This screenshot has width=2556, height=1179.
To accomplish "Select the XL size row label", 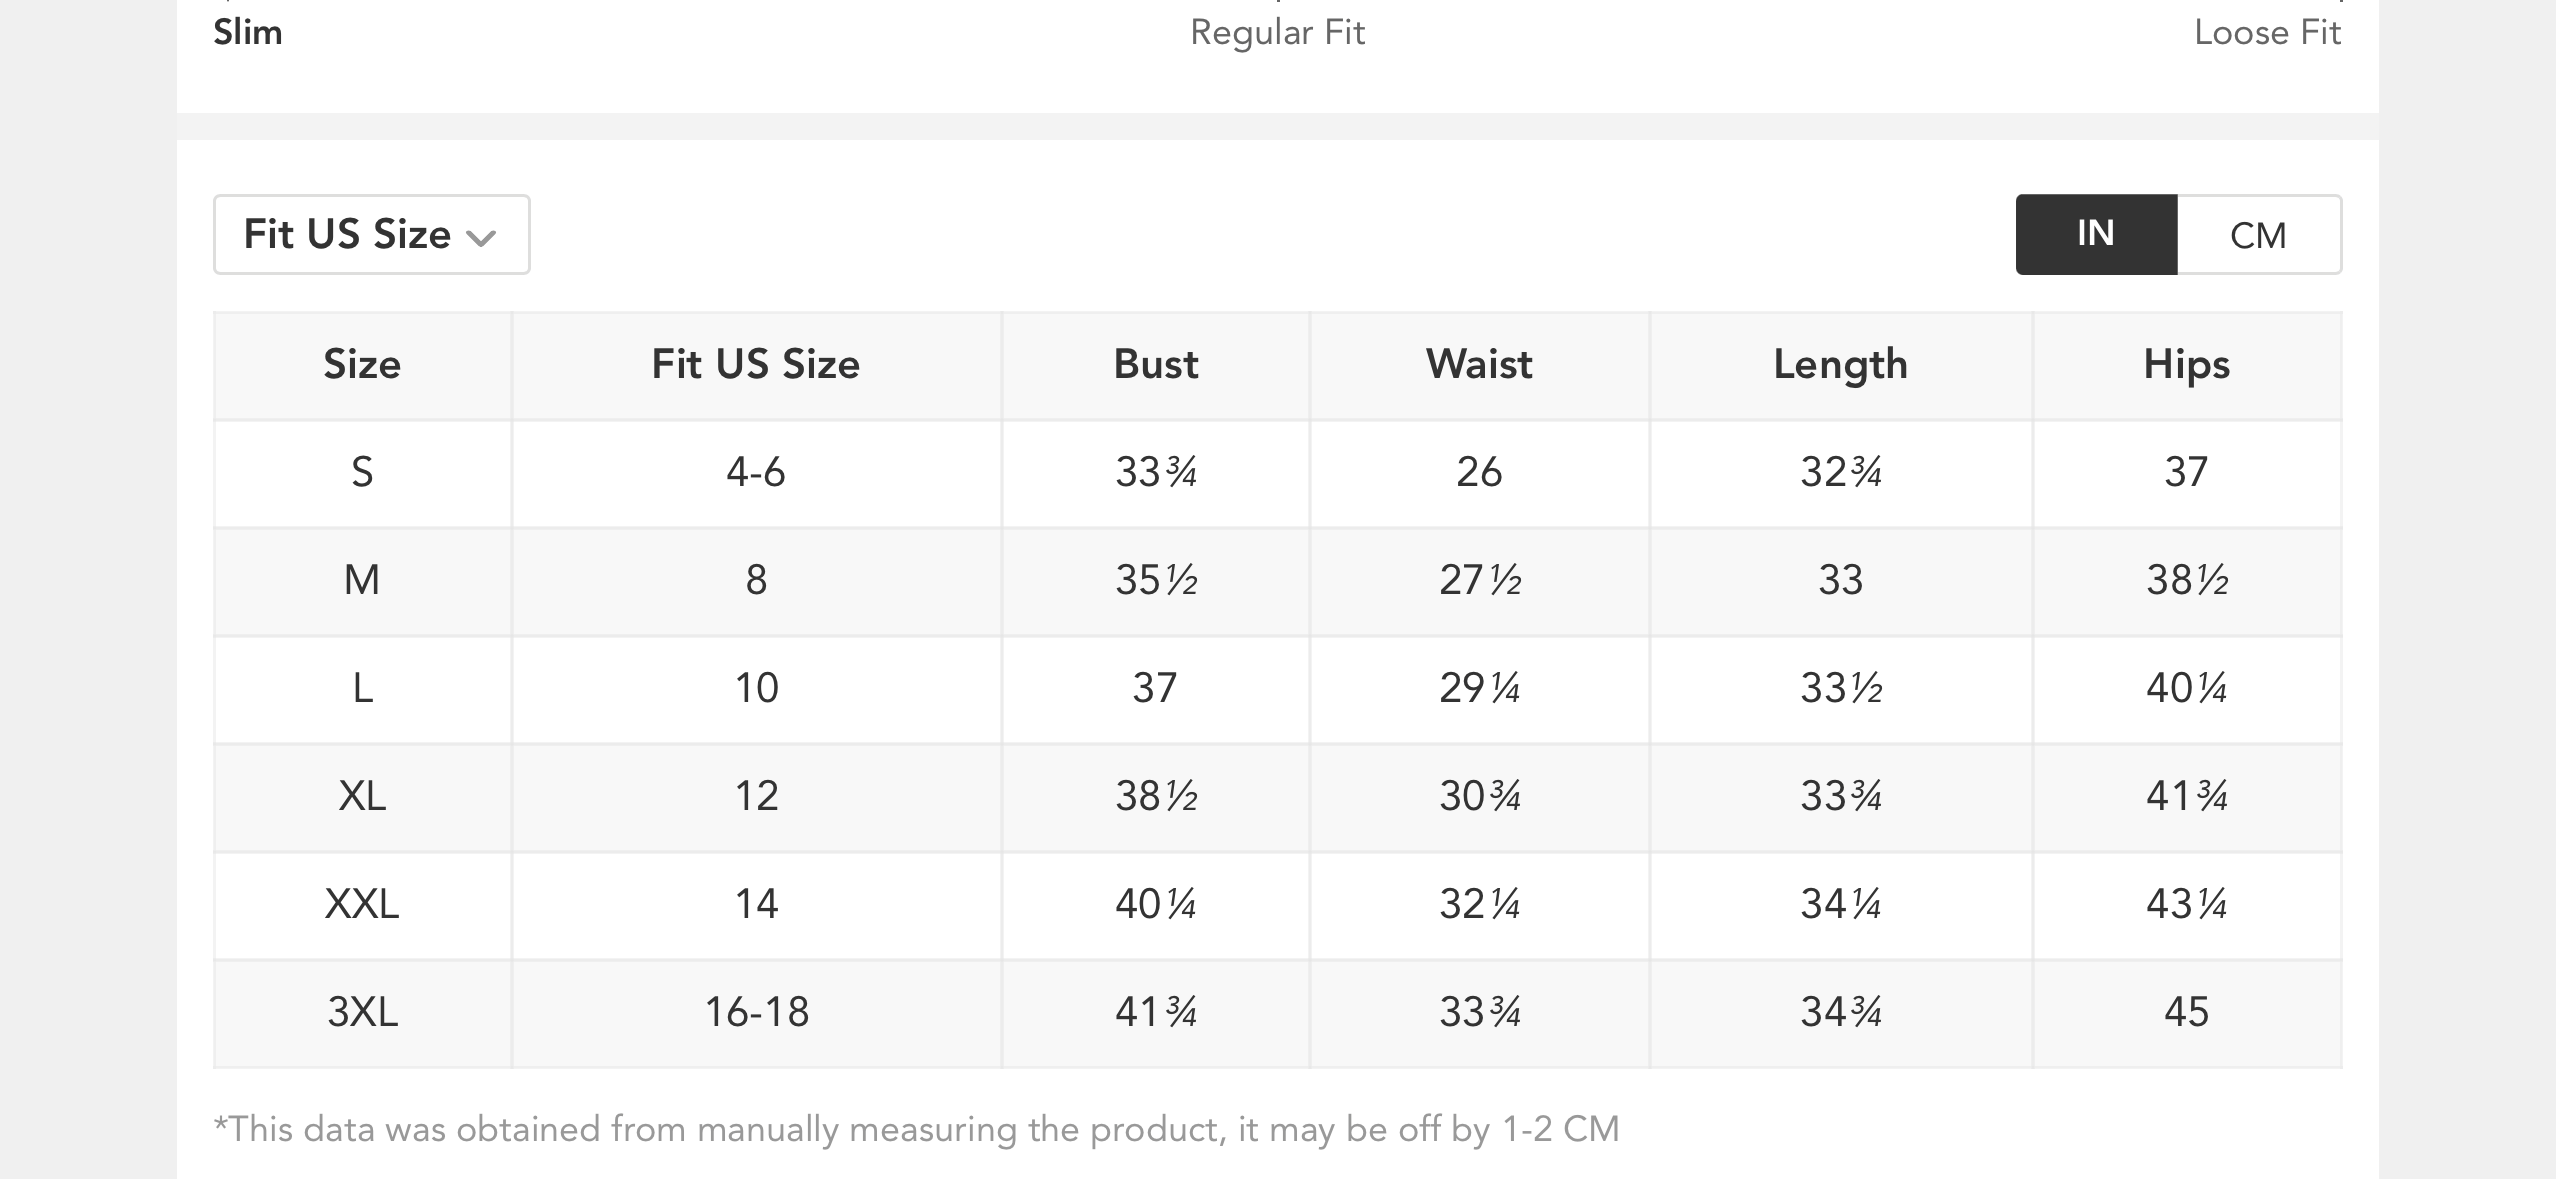I will coord(362,796).
